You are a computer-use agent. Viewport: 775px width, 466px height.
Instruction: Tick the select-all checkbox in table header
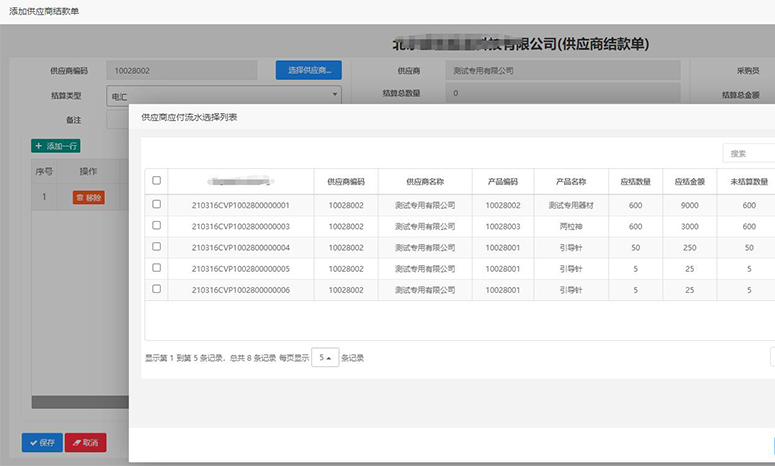point(156,181)
